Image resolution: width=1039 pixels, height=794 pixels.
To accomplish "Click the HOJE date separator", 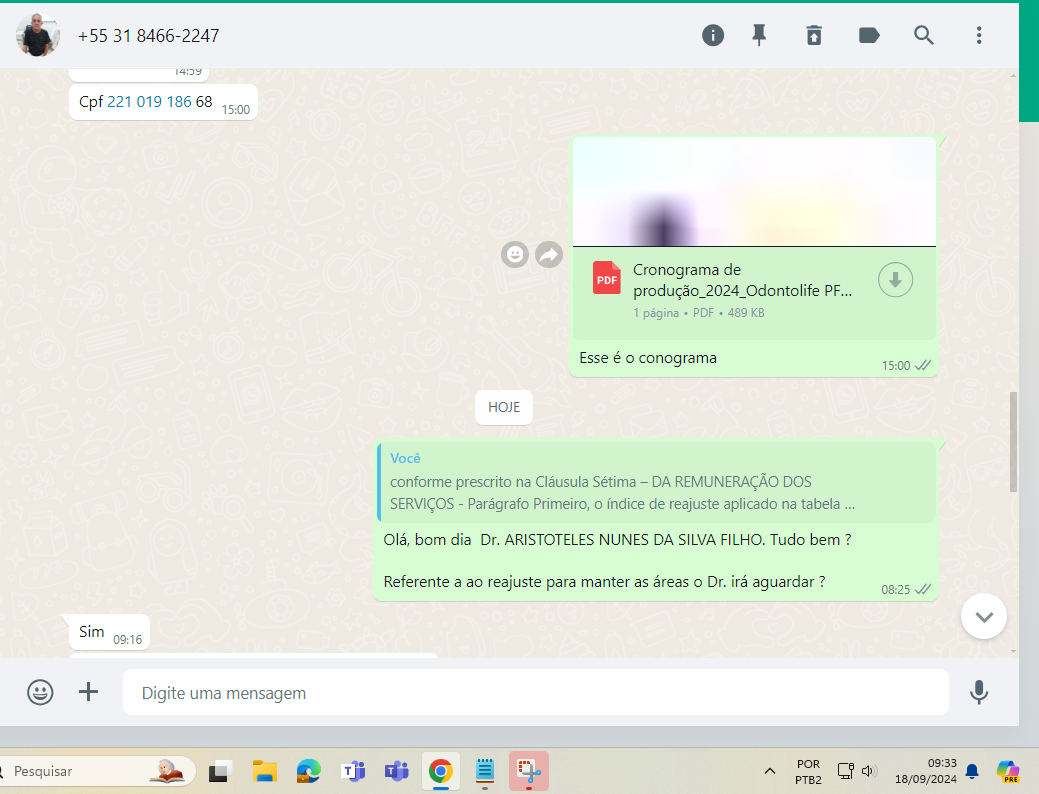I will tap(504, 407).
